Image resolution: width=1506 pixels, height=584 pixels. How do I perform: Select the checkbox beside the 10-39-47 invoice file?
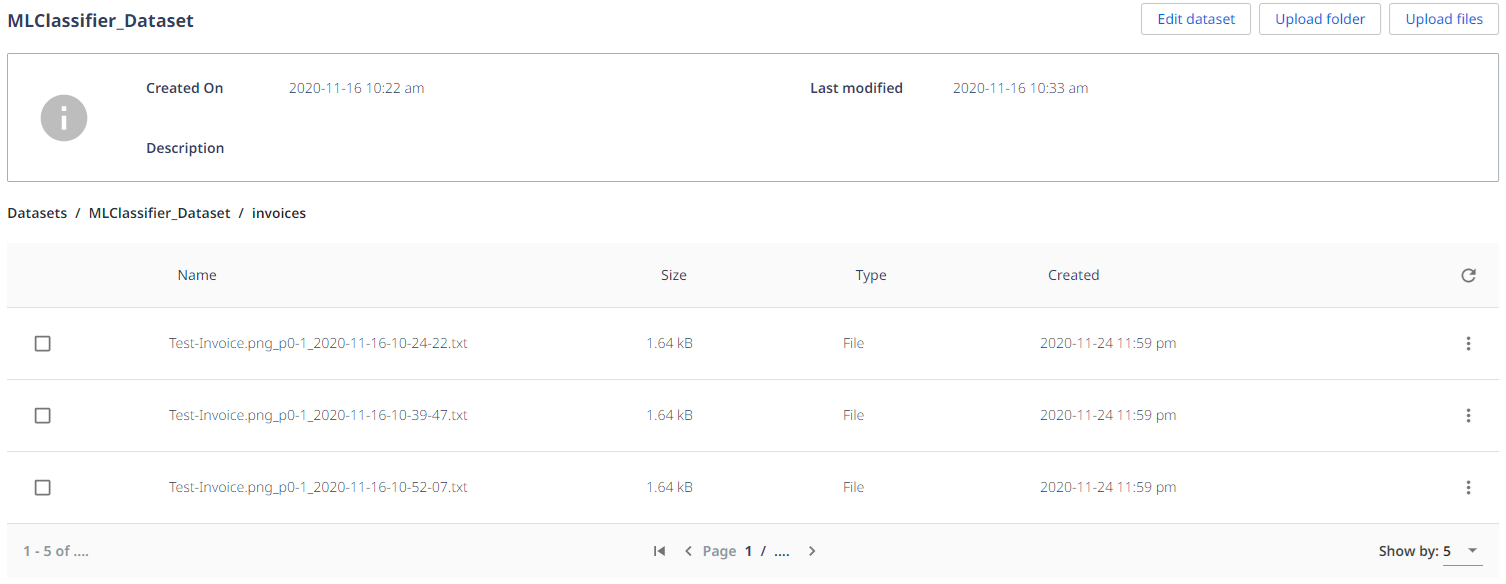42,415
